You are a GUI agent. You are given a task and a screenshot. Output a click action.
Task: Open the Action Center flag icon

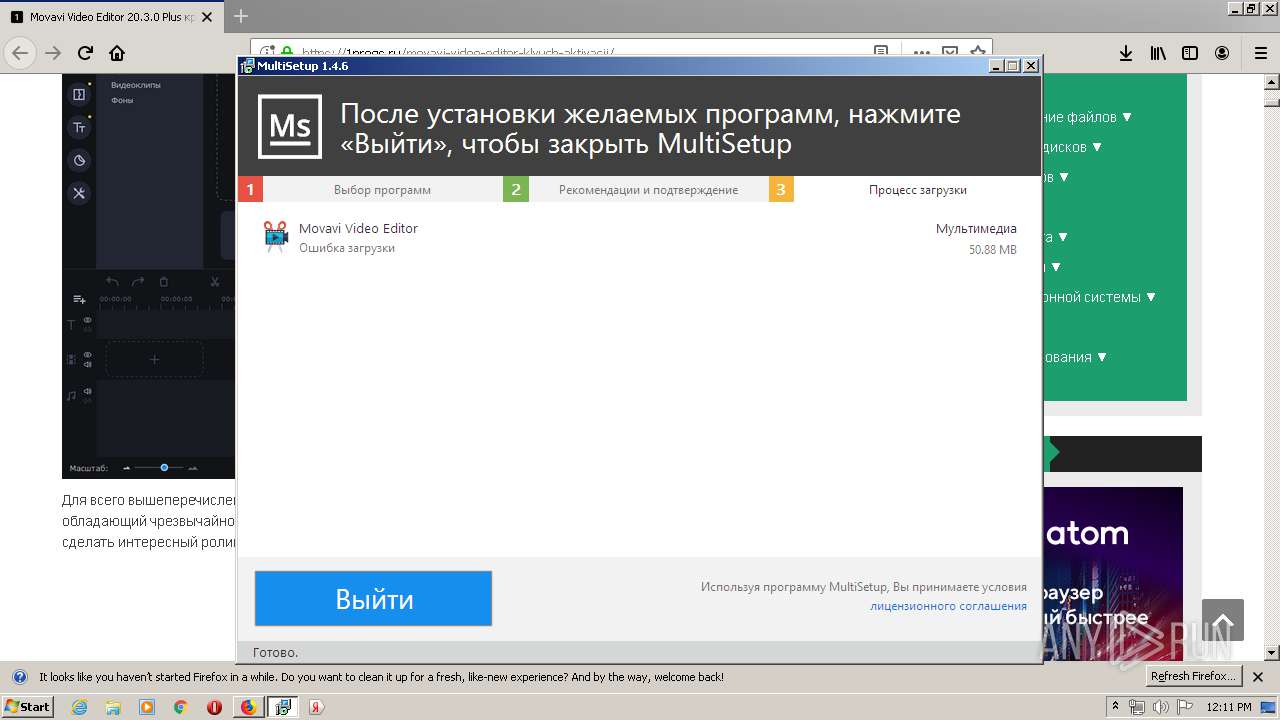point(1186,707)
